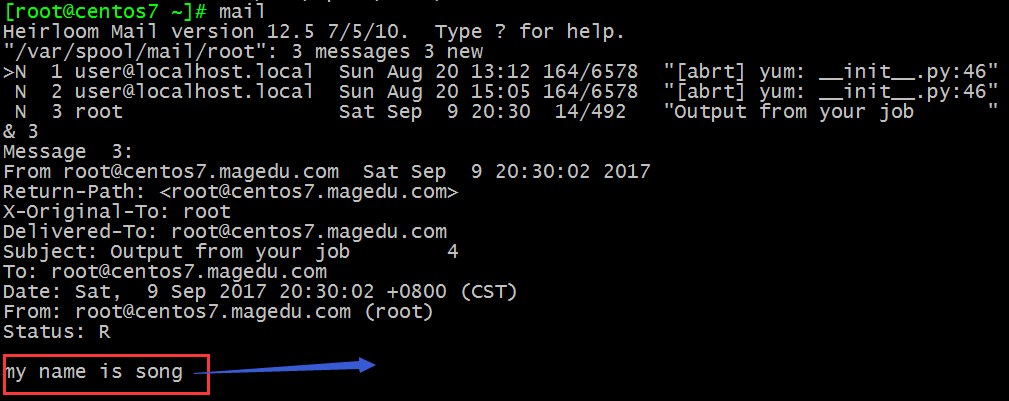Image resolution: width=1009 pixels, height=401 pixels.
Task: Click the Return-Path address root@centos7.magedu.com
Action: click(309, 192)
